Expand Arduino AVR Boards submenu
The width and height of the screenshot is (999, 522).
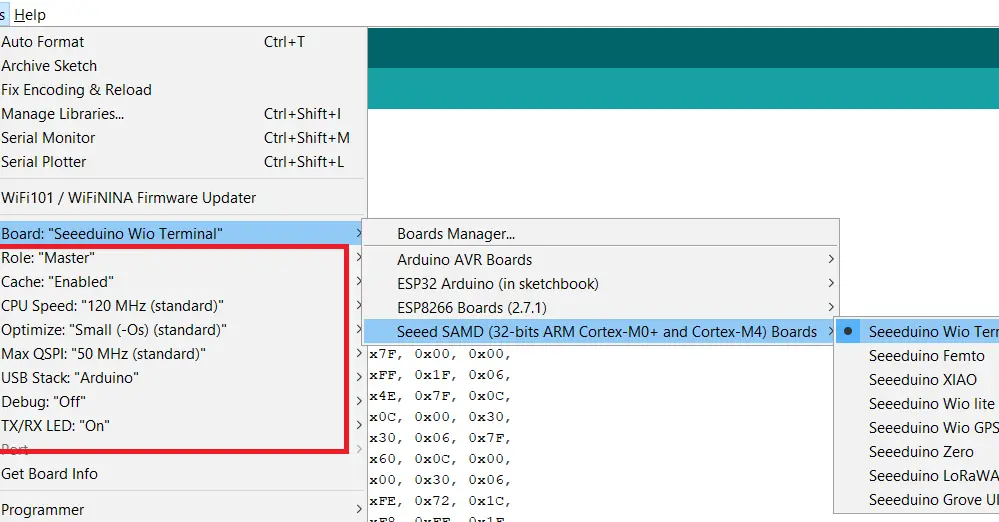click(601, 260)
